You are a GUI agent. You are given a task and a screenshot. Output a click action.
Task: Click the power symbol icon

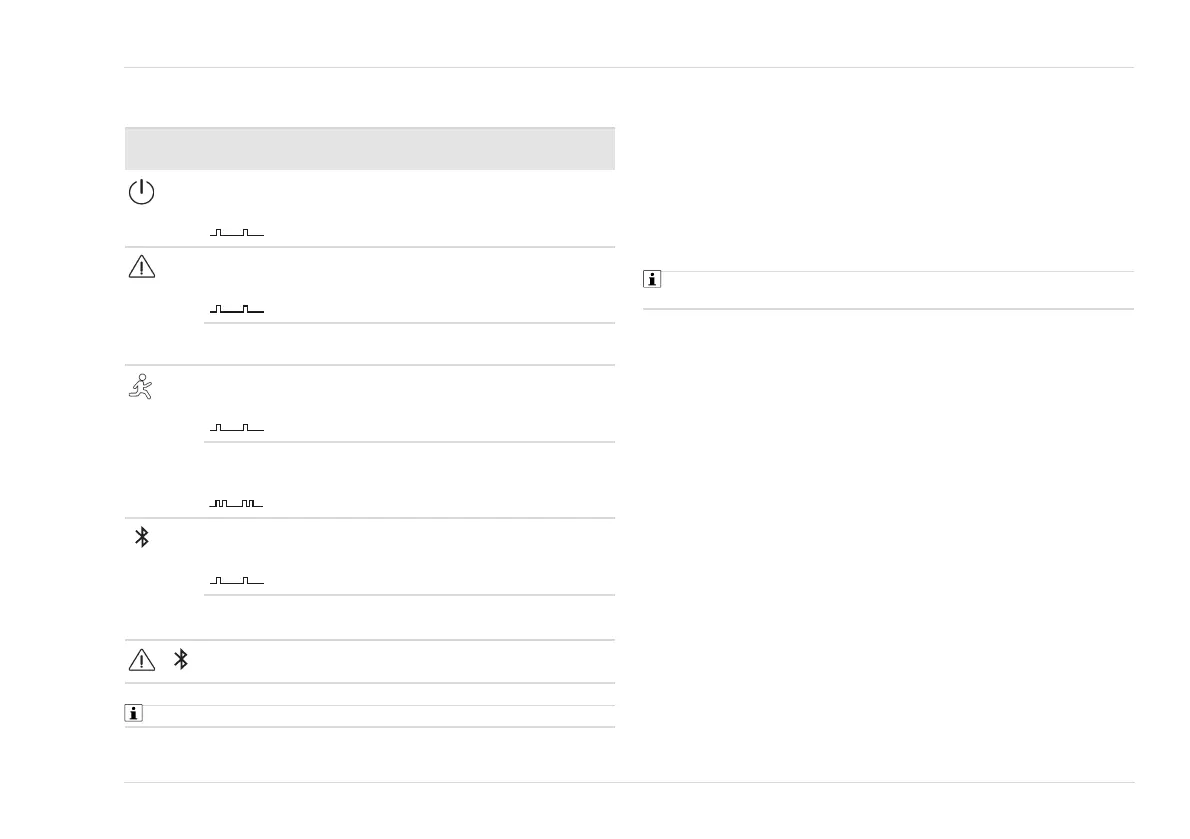[x=142, y=193]
